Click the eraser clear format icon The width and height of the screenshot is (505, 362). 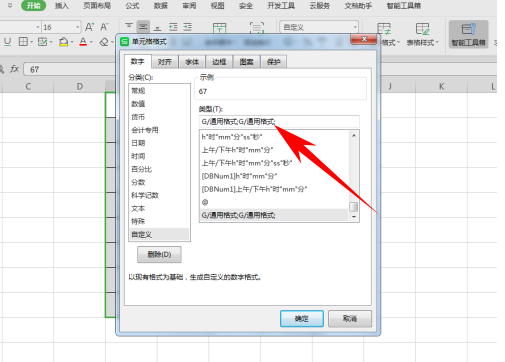[x=104, y=42]
